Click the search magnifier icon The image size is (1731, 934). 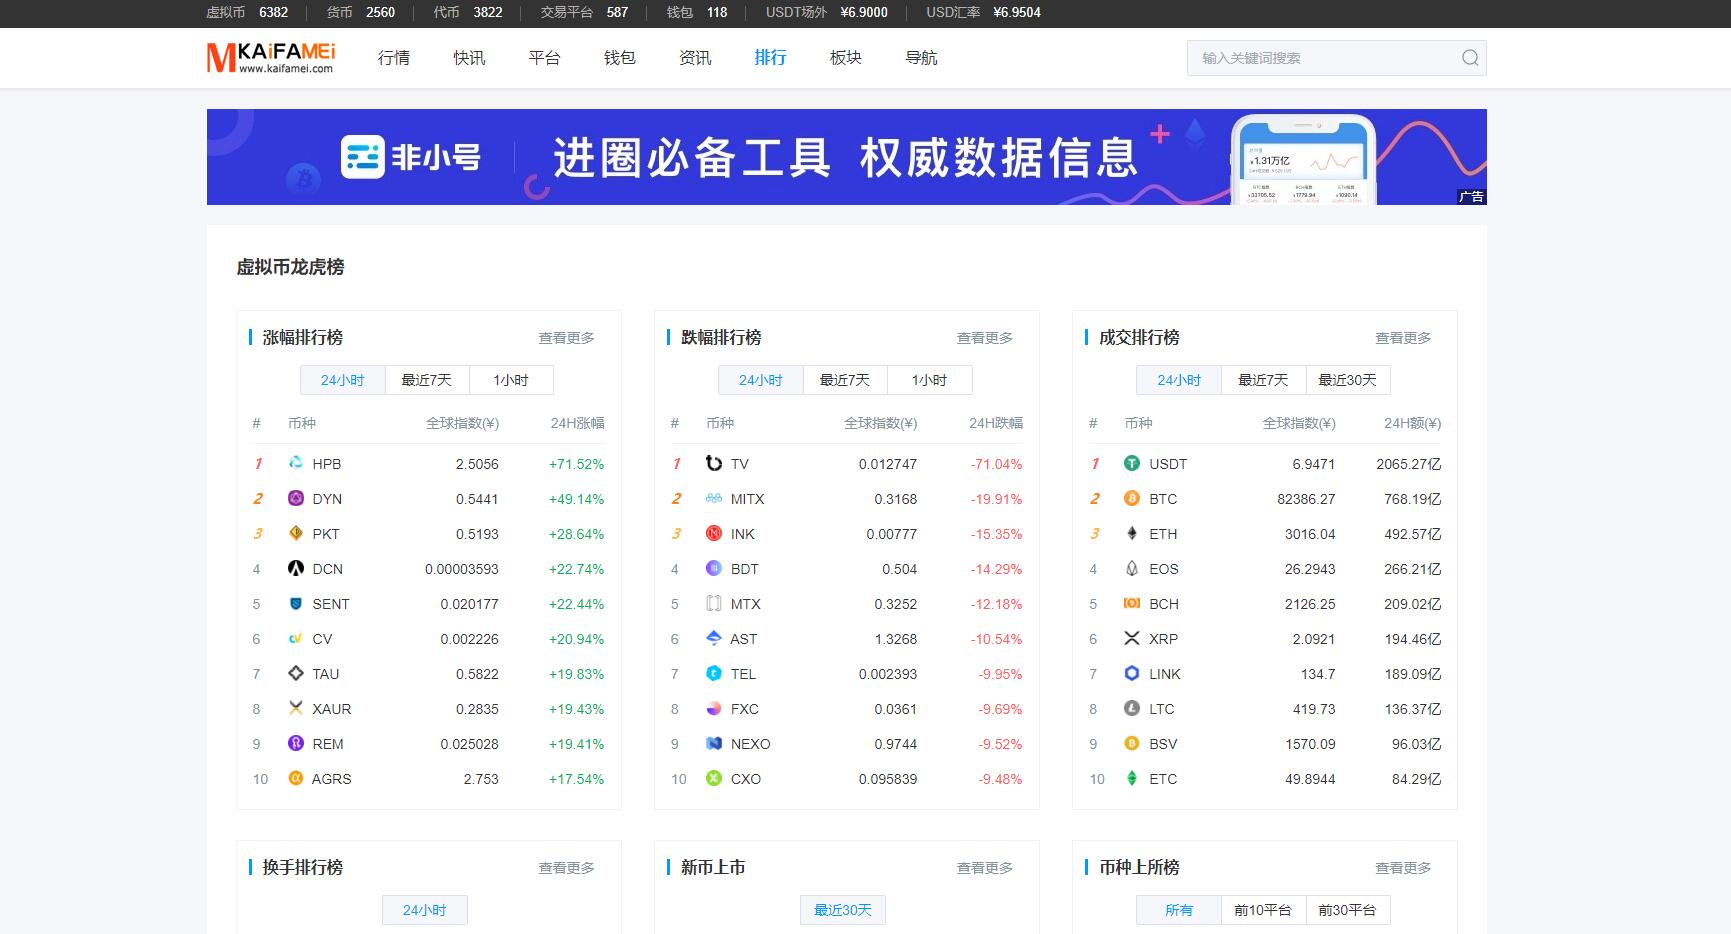coord(1469,58)
